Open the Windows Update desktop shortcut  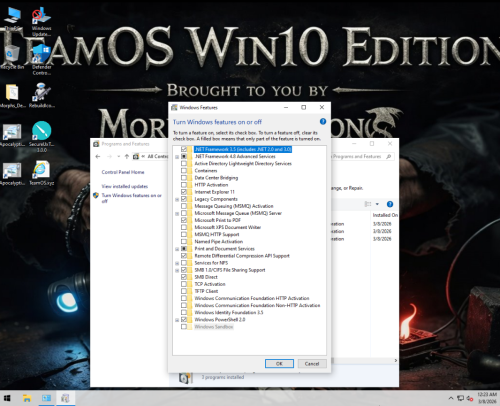[41, 22]
